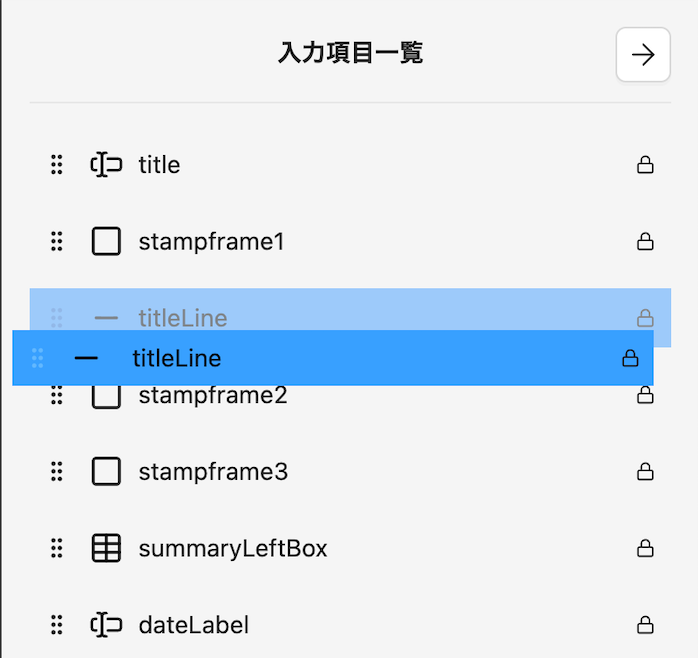
Task: Toggle the lock for the title item
Action: [x=645, y=165]
